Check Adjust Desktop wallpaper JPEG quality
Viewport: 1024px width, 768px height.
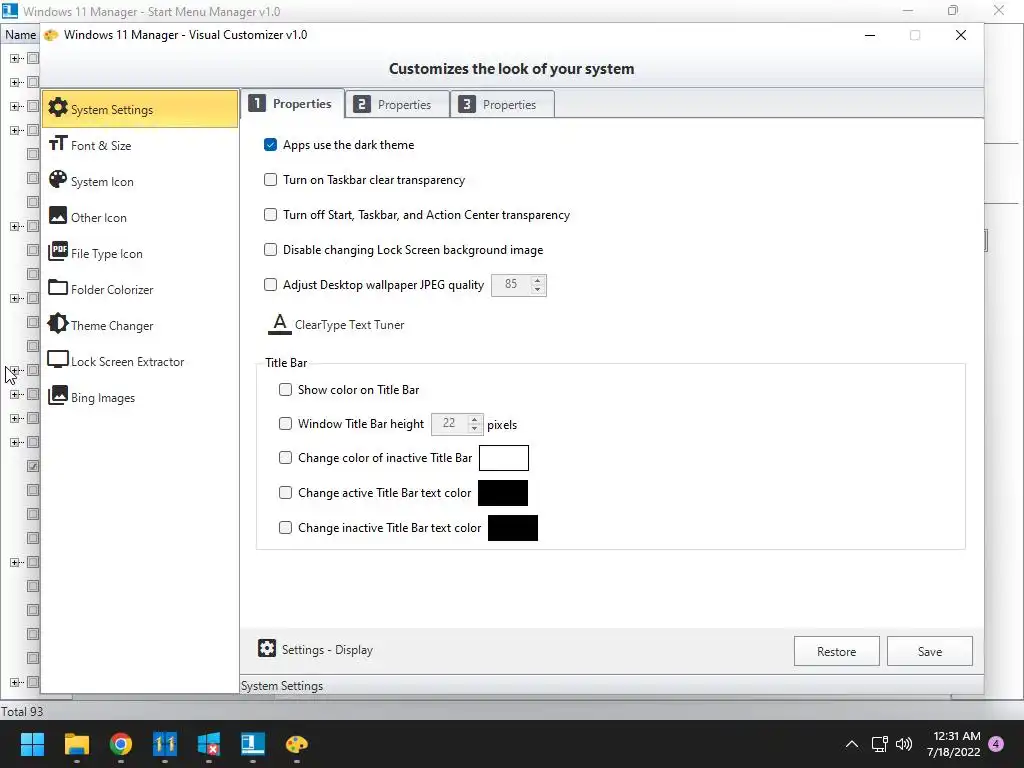click(270, 284)
